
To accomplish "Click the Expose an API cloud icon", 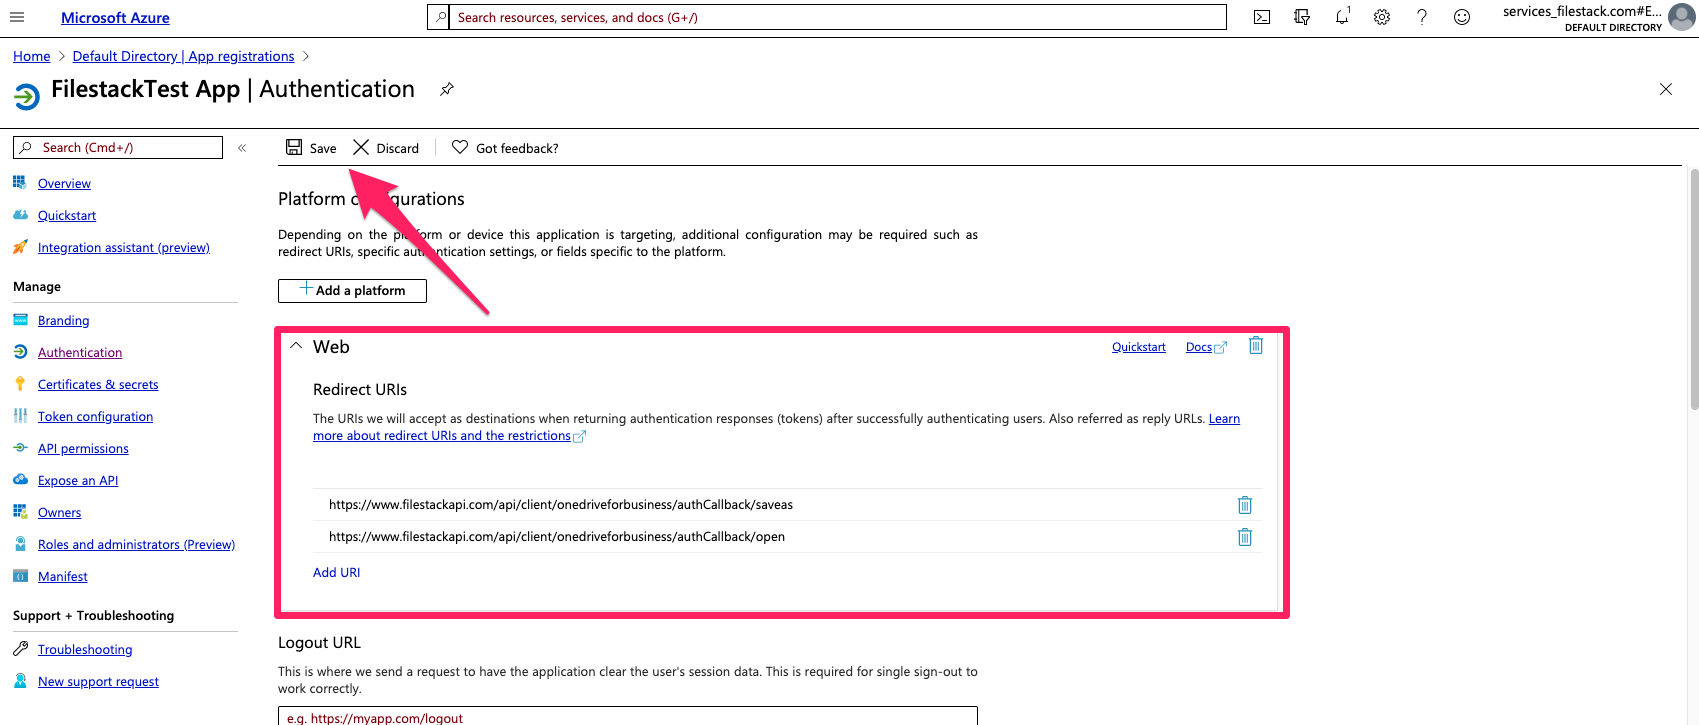I will click(20, 480).
